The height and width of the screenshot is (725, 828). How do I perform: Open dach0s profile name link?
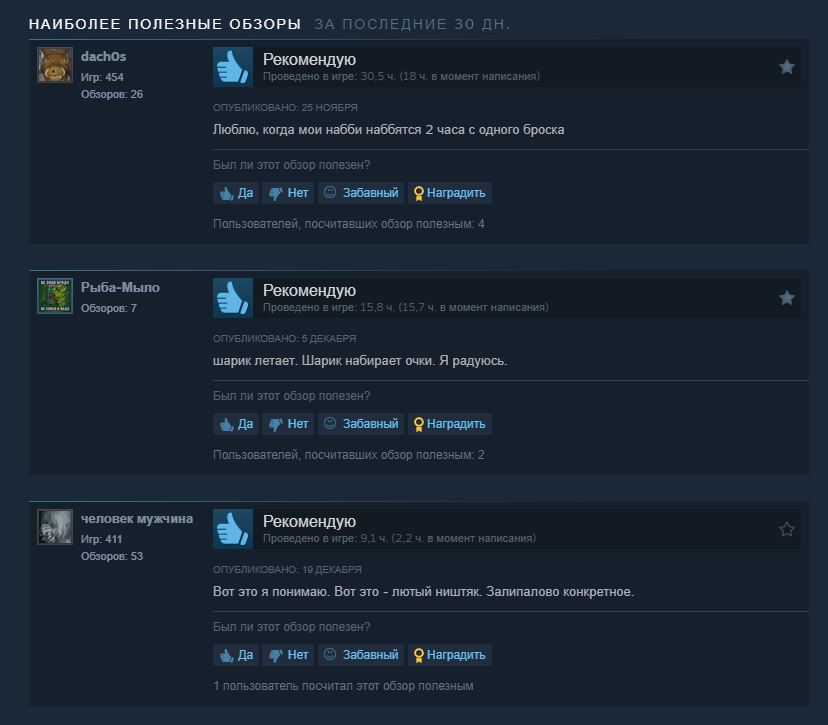pos(104,57)
